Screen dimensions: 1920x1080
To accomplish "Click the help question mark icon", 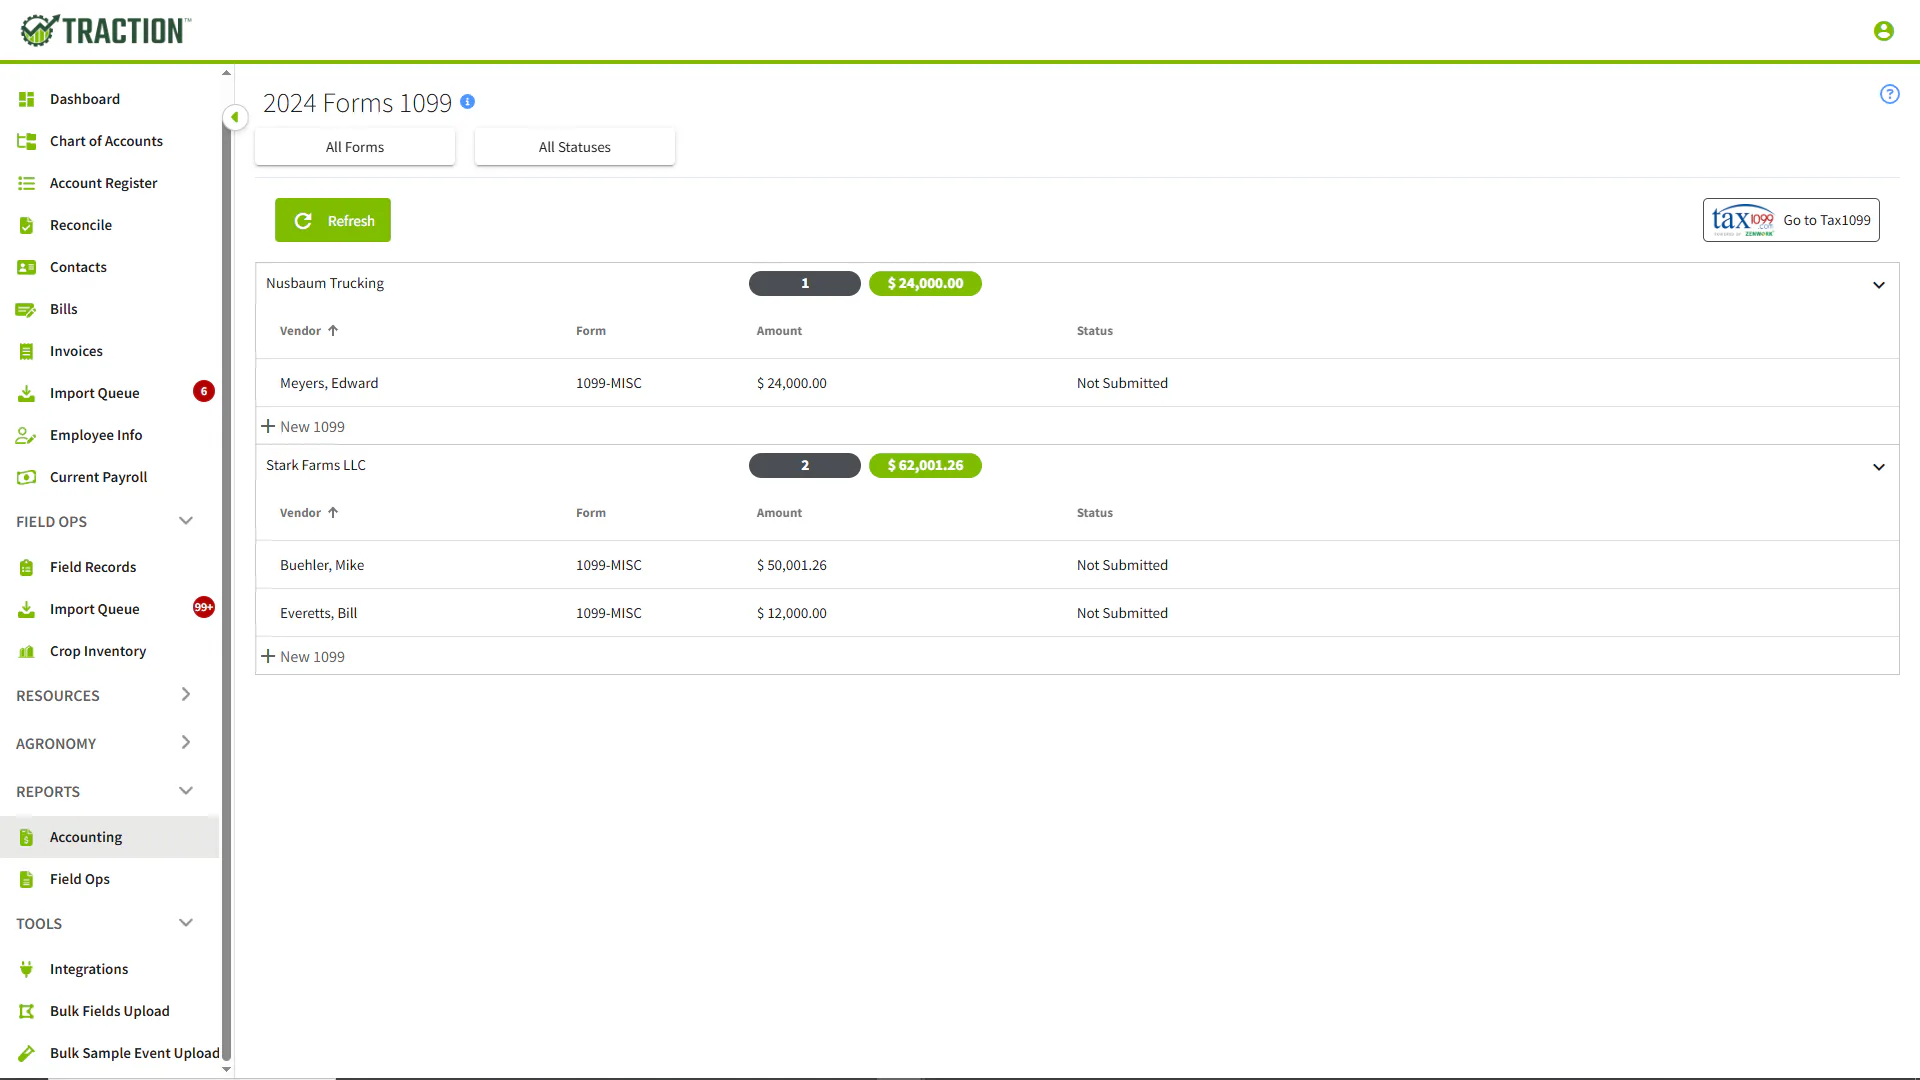I will click(x=1889, y=94).
